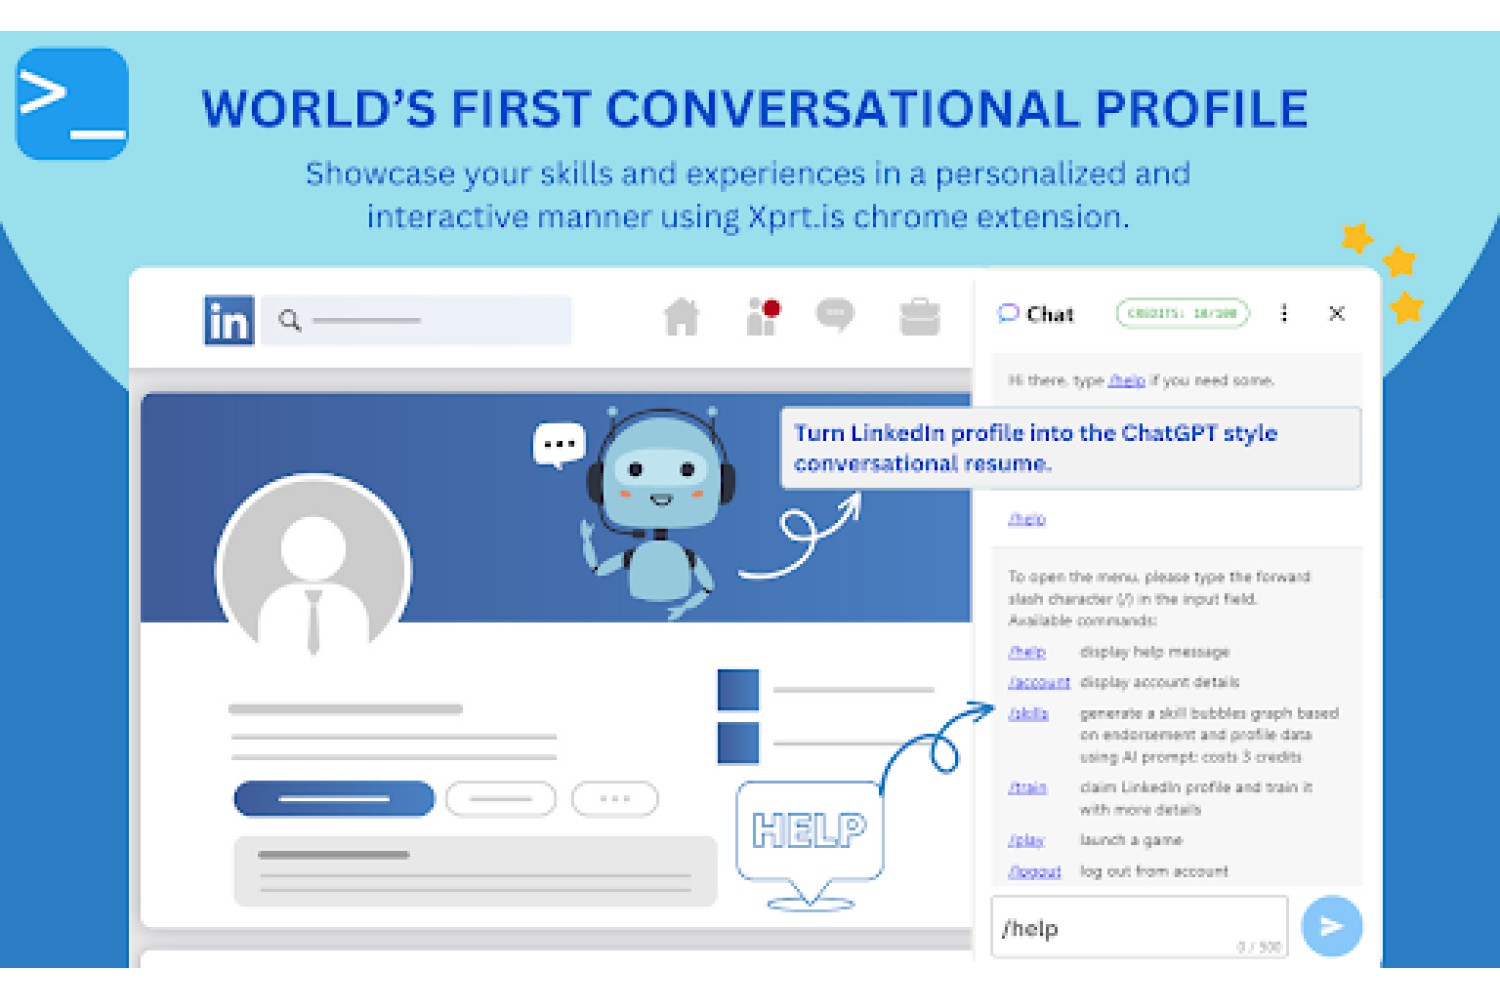Click the Chat title text

coord(1050,314)
